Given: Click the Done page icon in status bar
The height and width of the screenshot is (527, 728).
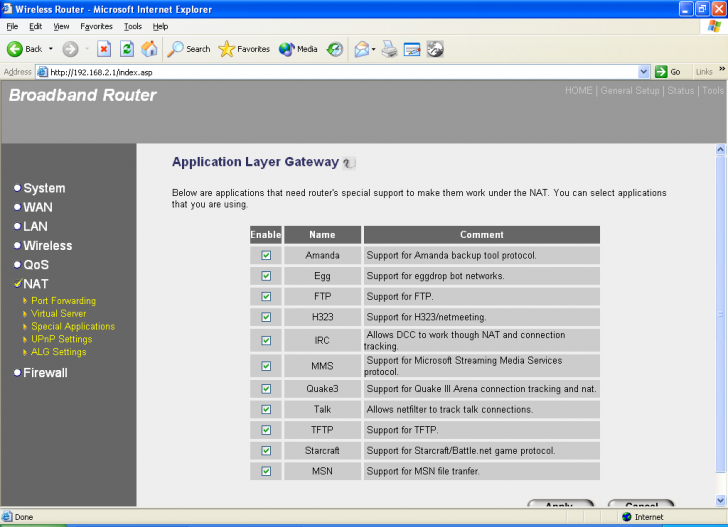Looking at the screenshot, I should coord(7,516).
